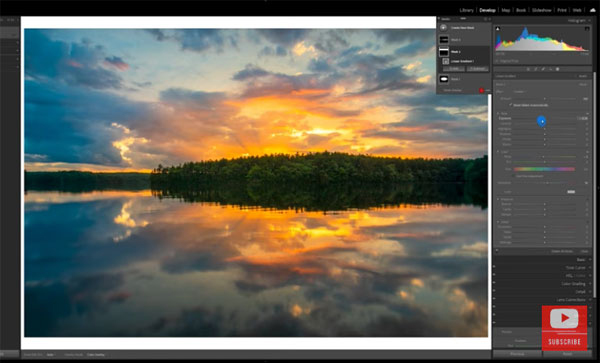Collapse the Tone section triangle

[498, 114]
